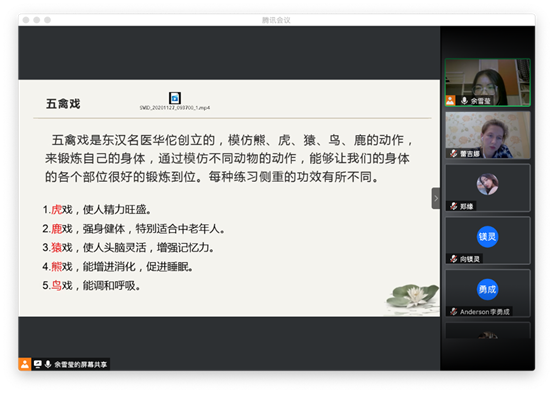The width and height of the screenshot is (554, 394).
Task: Click the muted mic icon beside 蕾吉娜
Action: pyautogui.click(x=454, y=153)
